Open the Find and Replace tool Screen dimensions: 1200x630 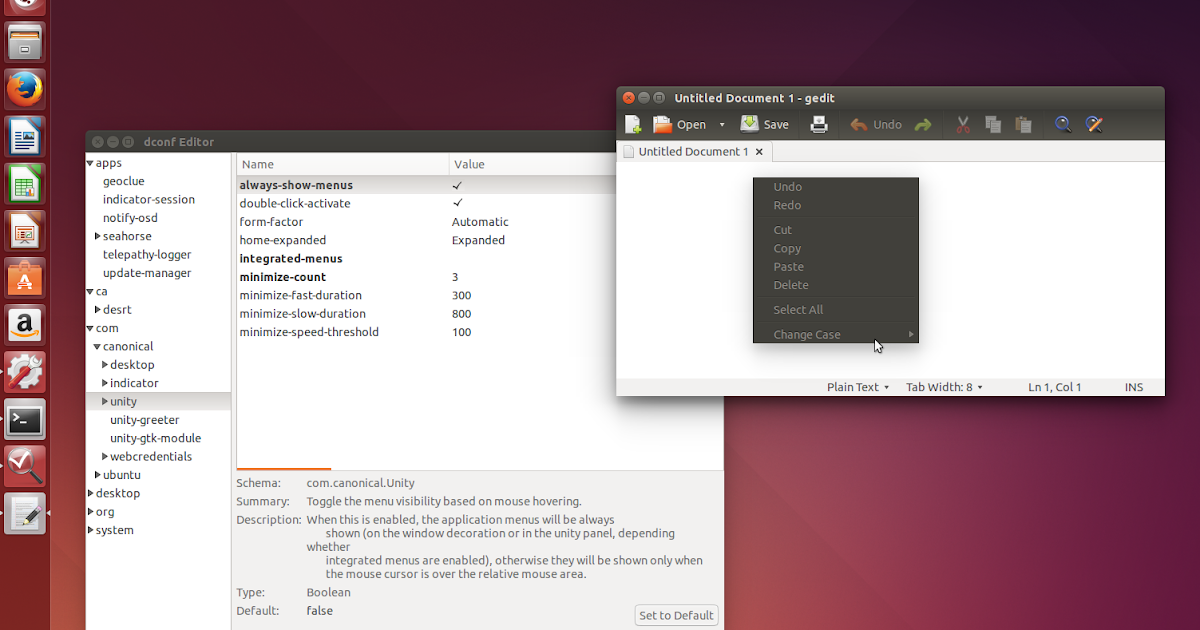pyautogui.click(x=1094, y=124)
